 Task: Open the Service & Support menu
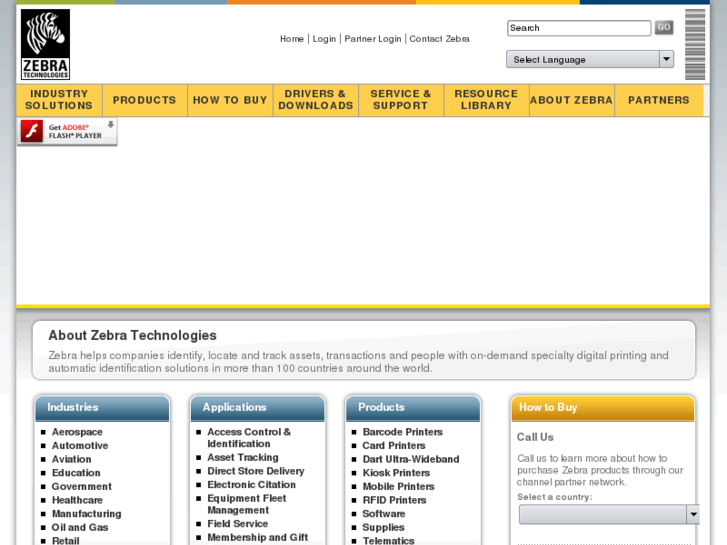pyautogui.click(x=401, y=100)
